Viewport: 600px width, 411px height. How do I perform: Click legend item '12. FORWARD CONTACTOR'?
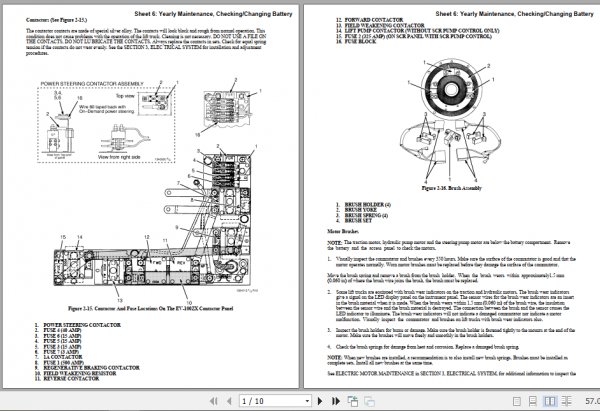(x=370, y=20)
